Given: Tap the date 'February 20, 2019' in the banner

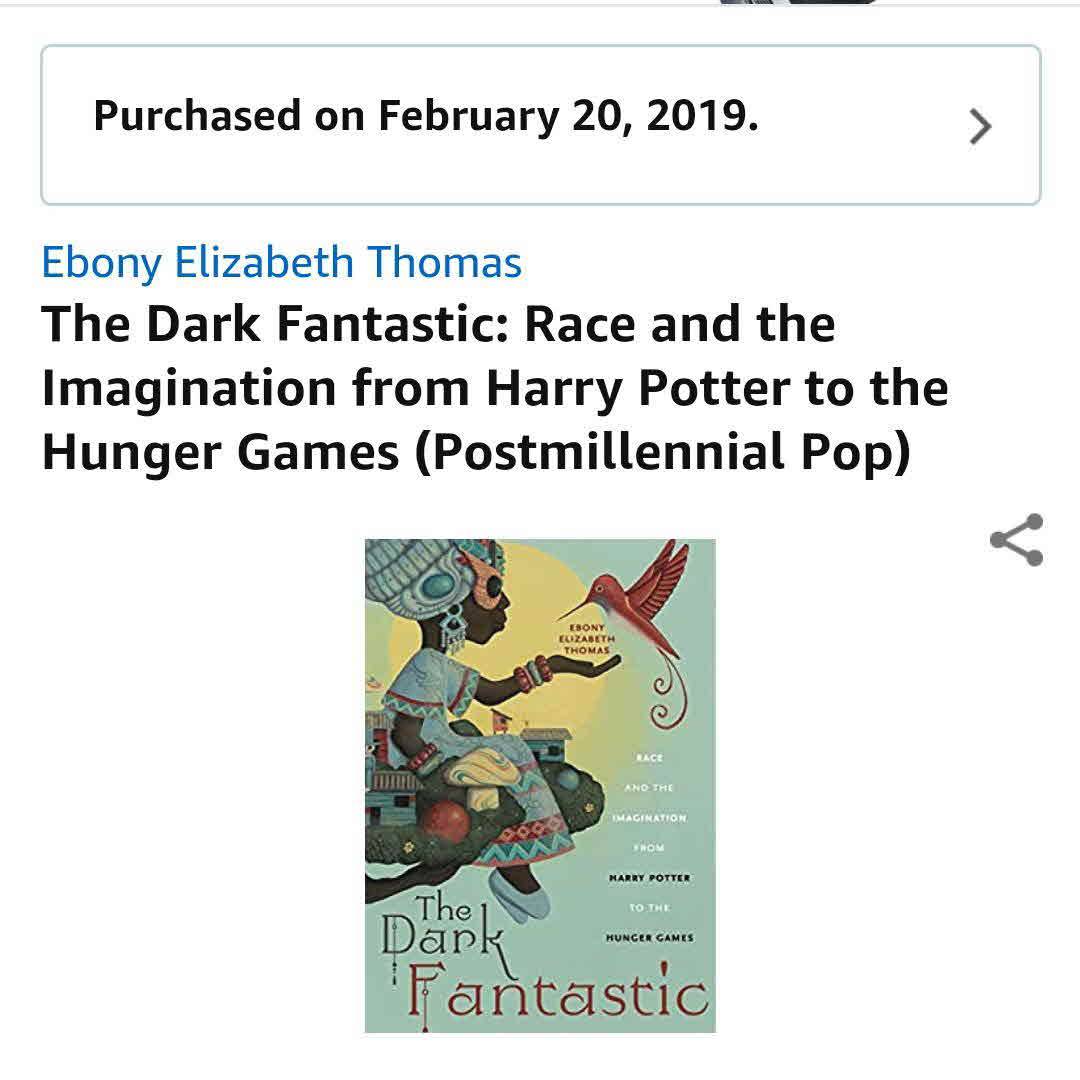Looking at the screenshot, I should coord(568,116).
